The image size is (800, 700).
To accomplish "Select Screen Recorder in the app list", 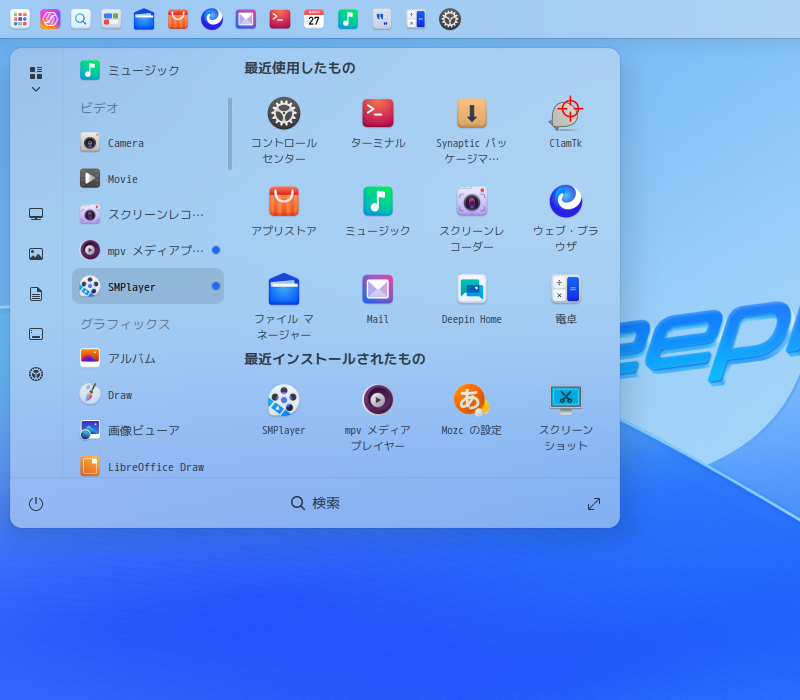I will pyautogui.click(x=148, y=214).
